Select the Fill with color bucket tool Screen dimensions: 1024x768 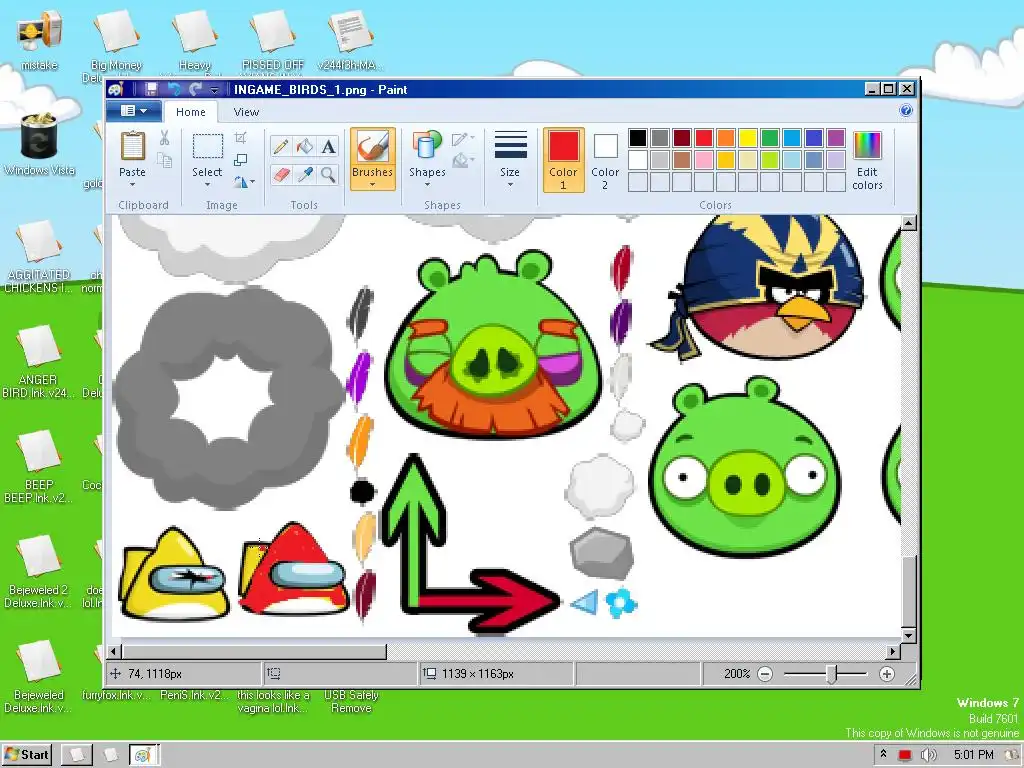(x=304, y=146)
